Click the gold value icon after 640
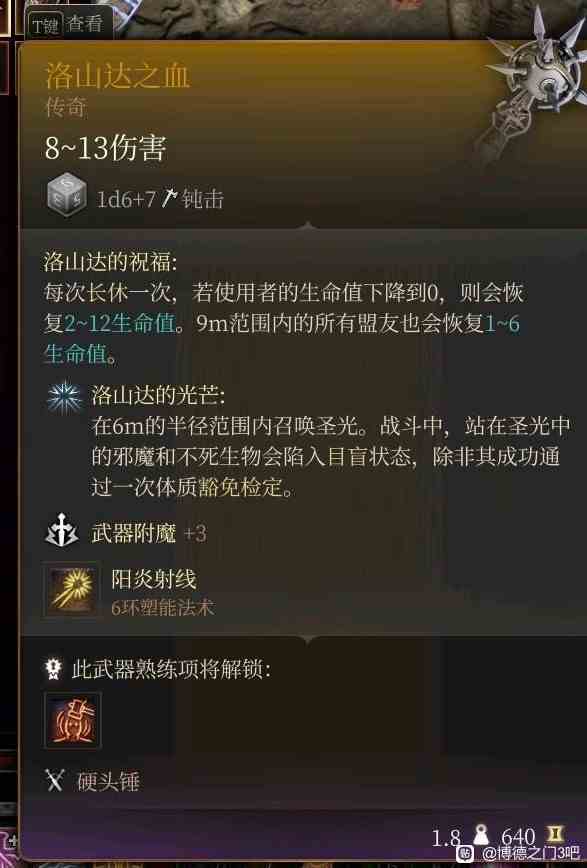This screenshot has height=868, width=587. pyautogui.click(x=555, y=833)
